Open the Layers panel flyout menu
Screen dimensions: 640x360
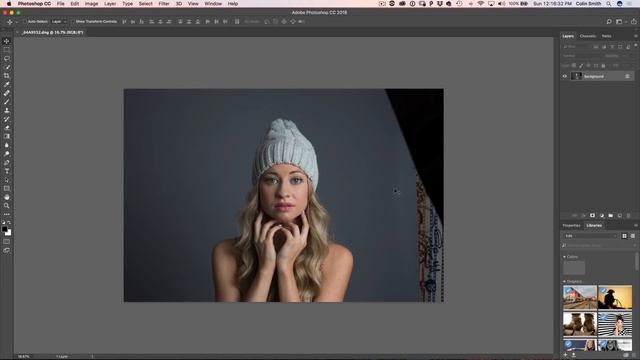click(636, 36)
